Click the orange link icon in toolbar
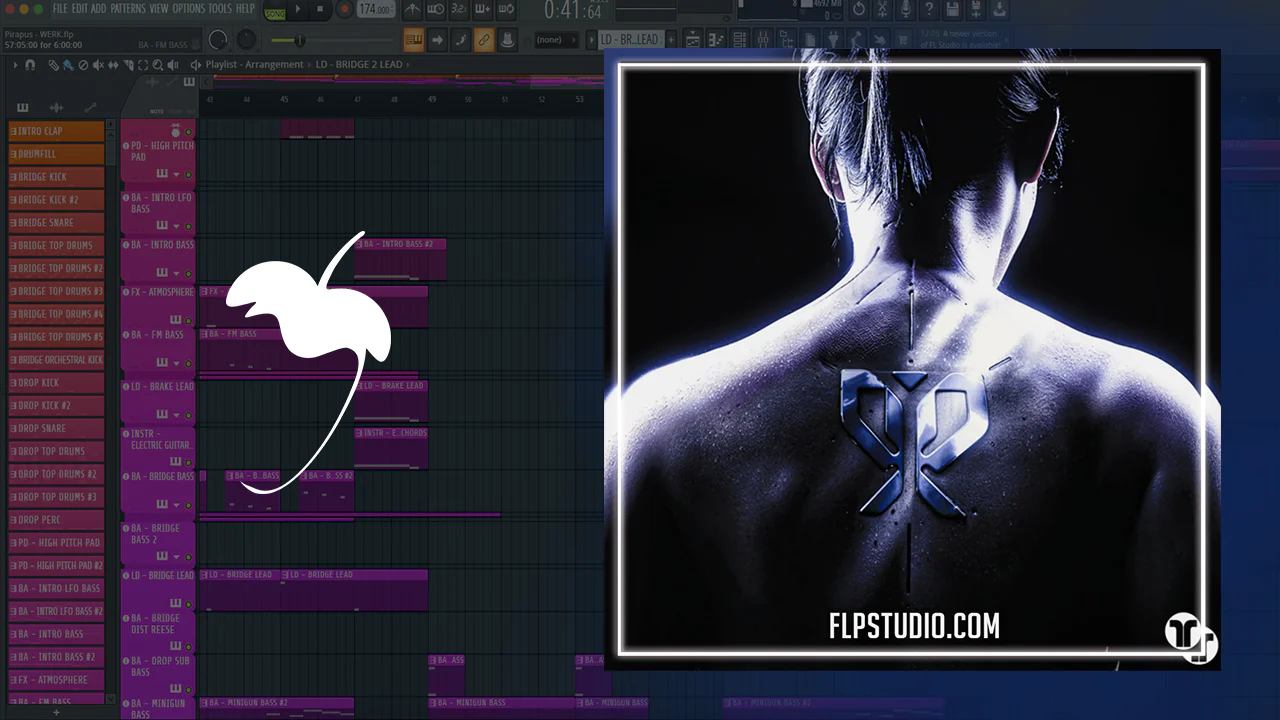Image resolution: width=1280 pixels, height=720 pixels. pyautogui.click(x=484, y=40)
